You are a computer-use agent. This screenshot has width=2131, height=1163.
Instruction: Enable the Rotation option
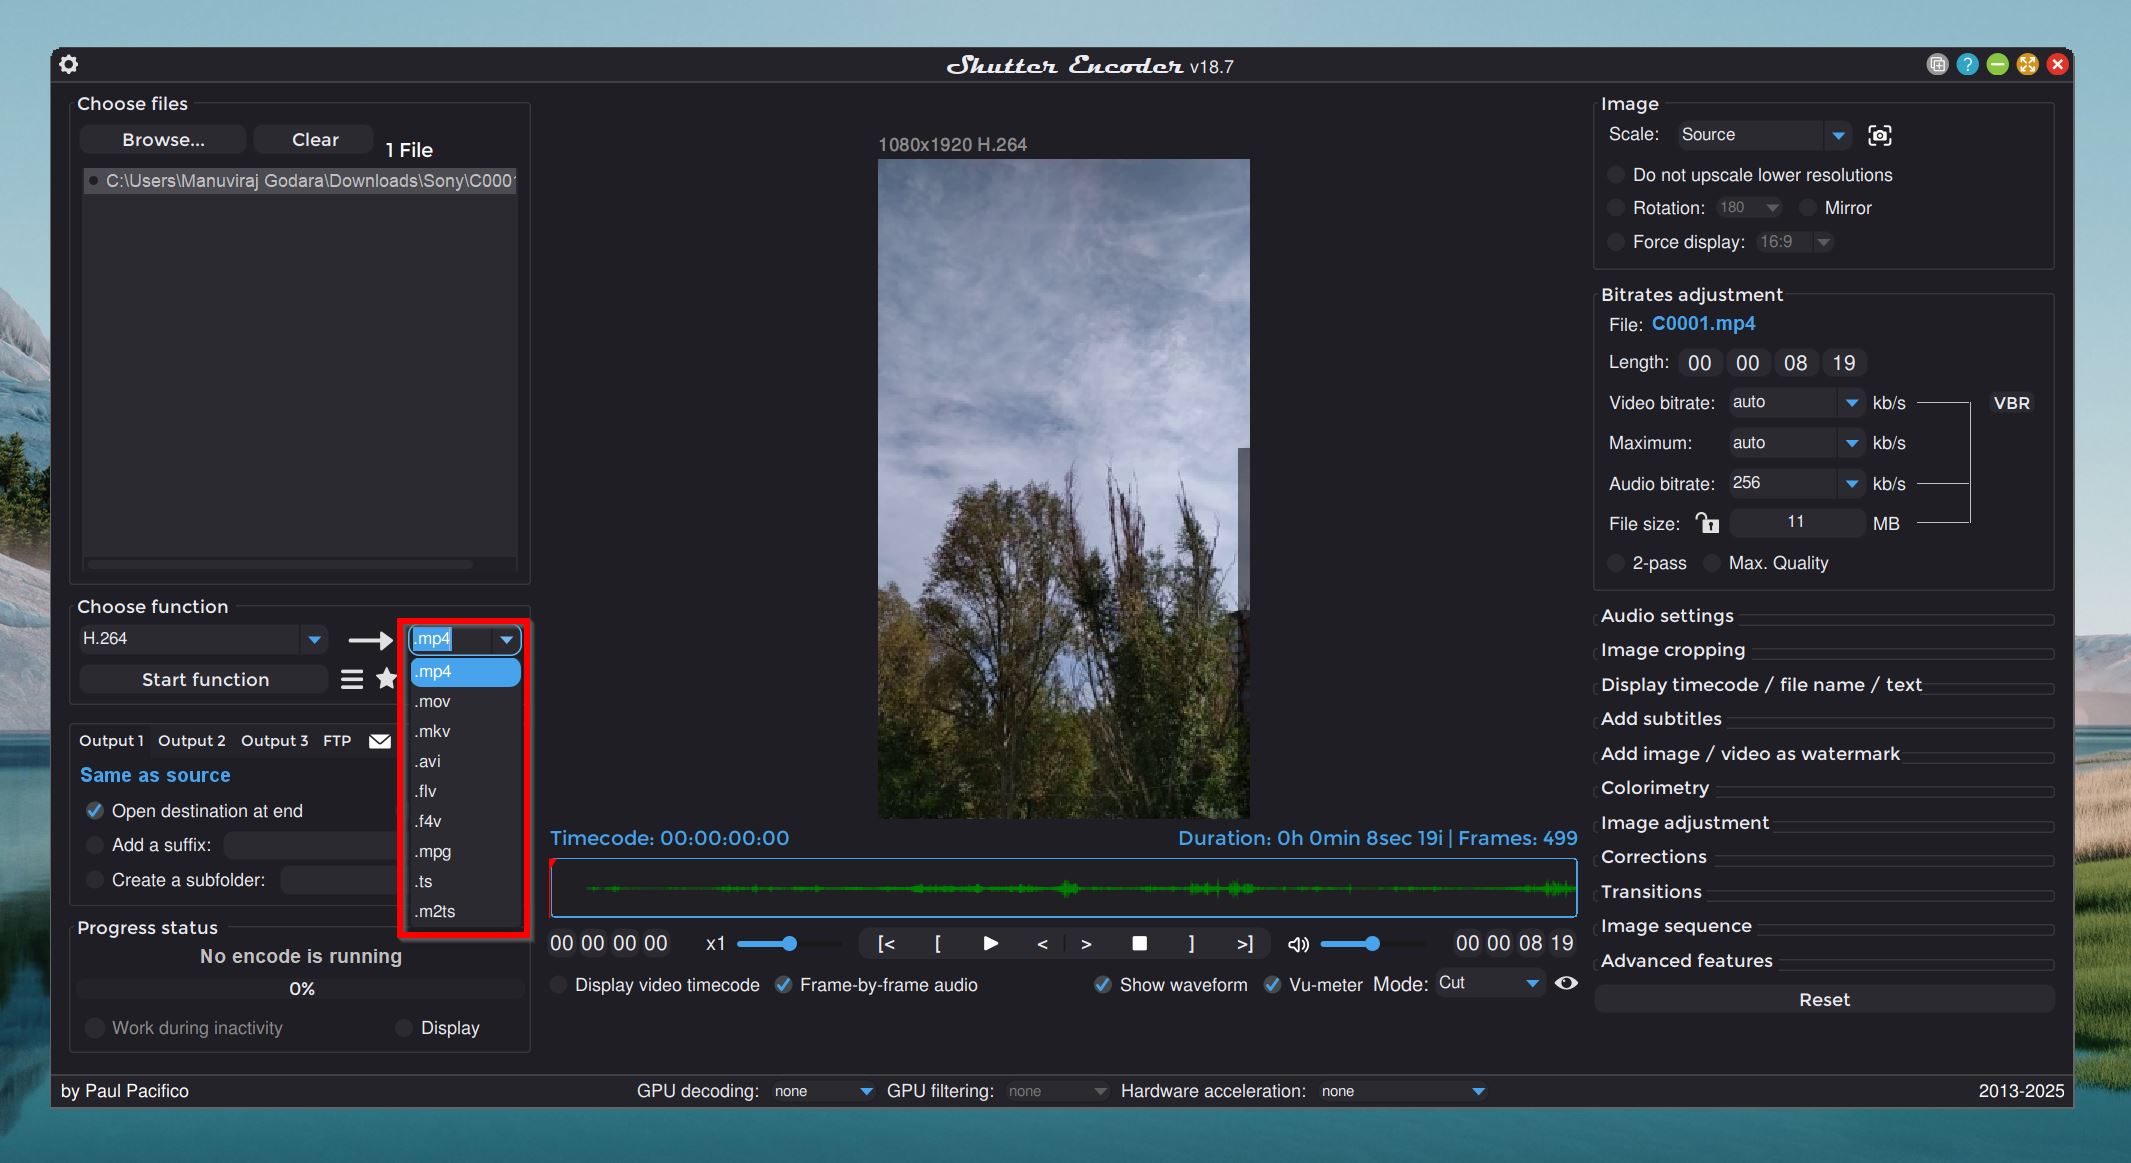click(x=1616, y=208)
